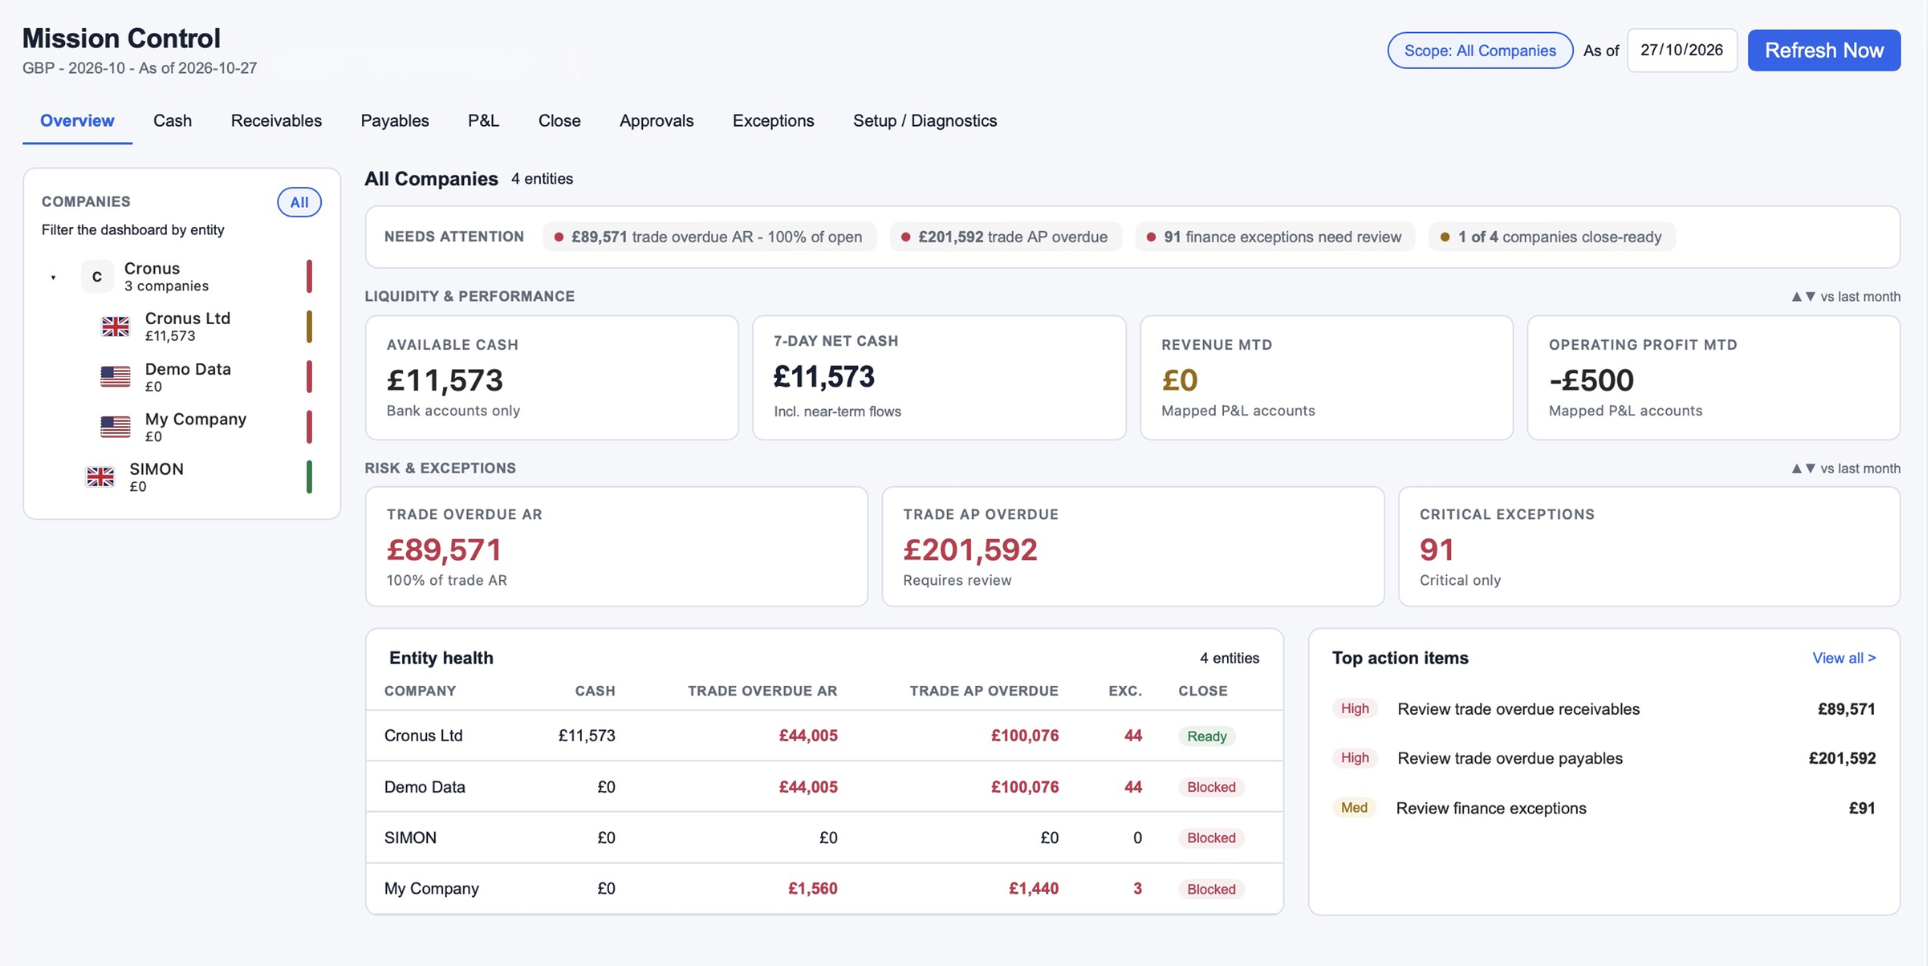Open the Trade AP Overdue risk card

pyautogui.click(x=1133, y=546)
